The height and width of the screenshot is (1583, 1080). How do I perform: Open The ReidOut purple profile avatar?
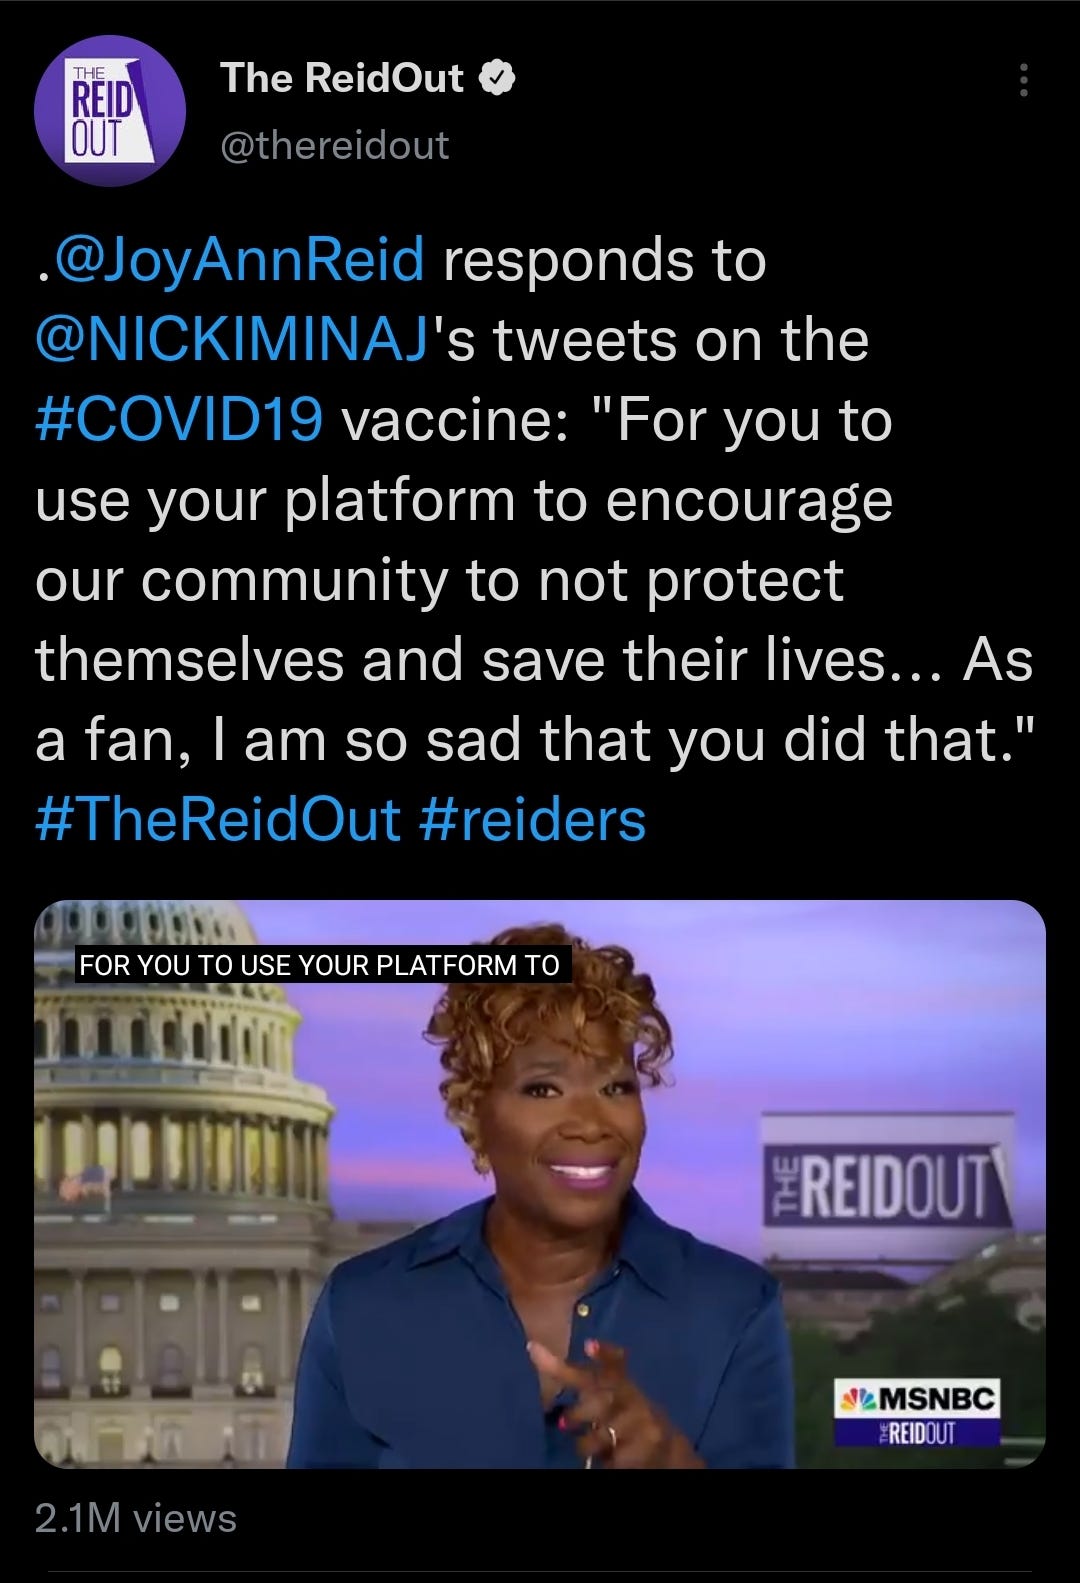pos(110,111)
